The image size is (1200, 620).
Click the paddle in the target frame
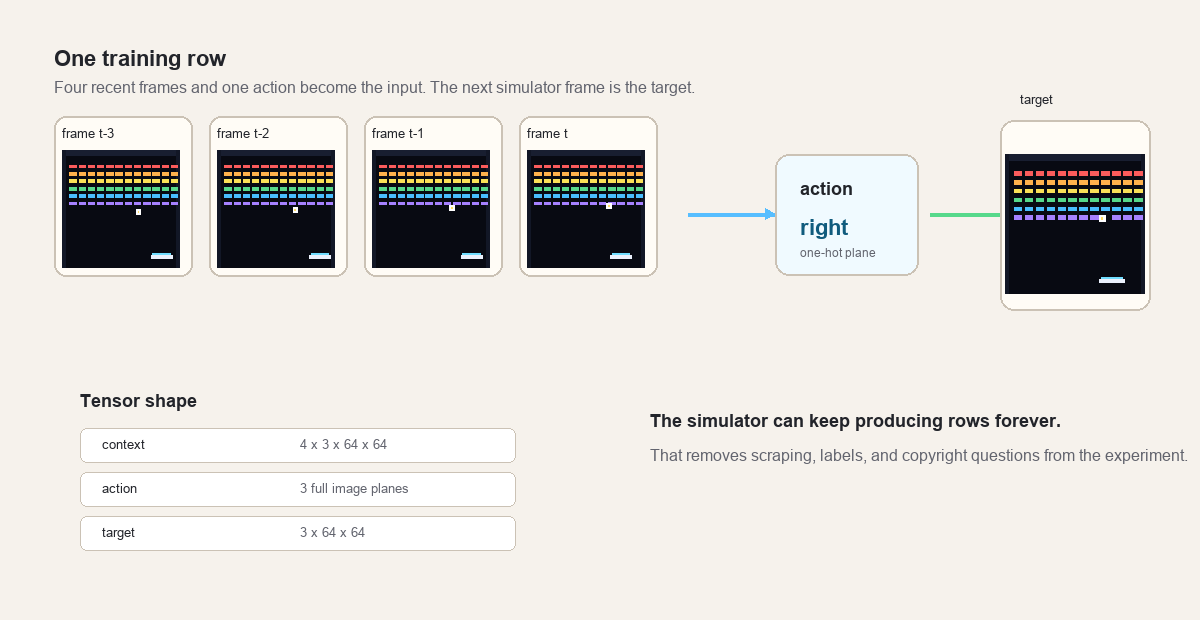click(x=1112, y=280)
